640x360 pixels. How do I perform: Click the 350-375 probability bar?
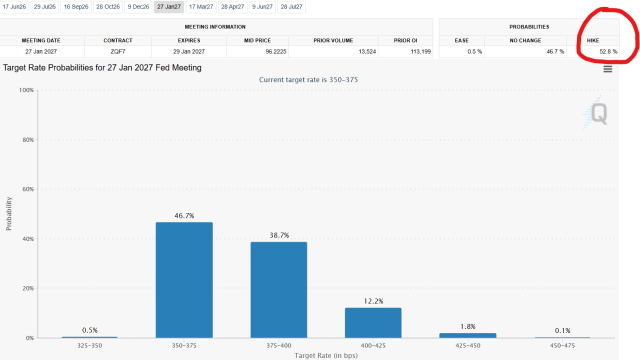pyautogui.click(x=184, y=280)
